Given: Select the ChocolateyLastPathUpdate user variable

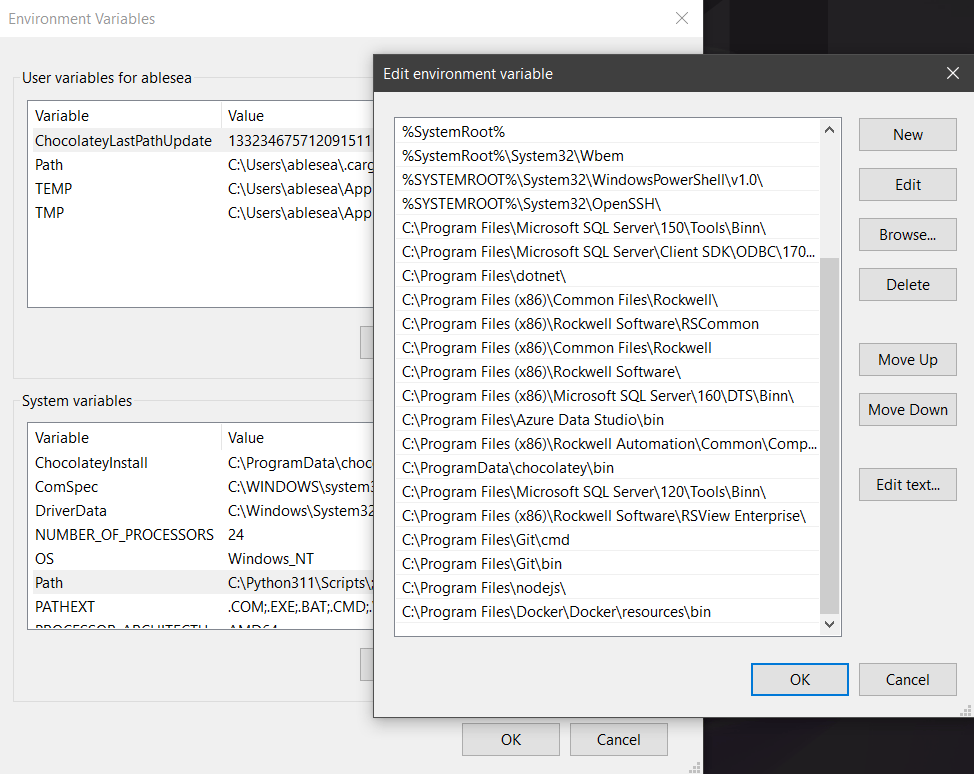Looking at the screenshot, I should point(201,141).
